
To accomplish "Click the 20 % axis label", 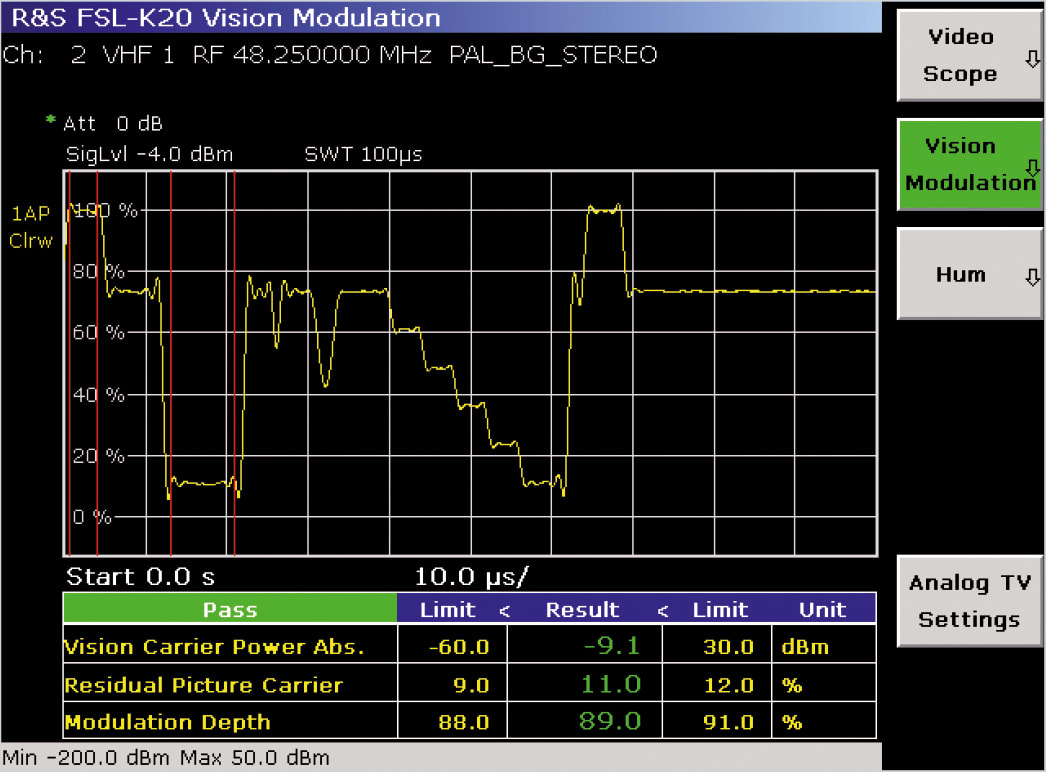I will coord(98,456).
